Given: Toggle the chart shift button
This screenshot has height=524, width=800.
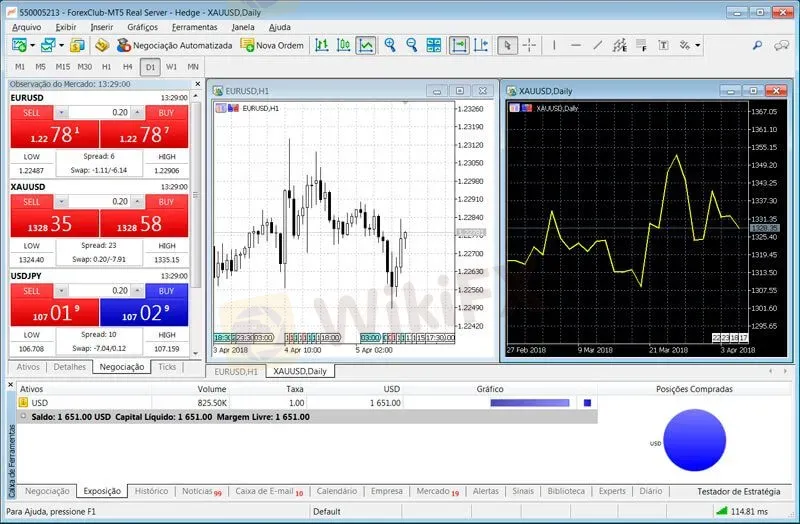Looking at the screenshot, I should [482, 45].
